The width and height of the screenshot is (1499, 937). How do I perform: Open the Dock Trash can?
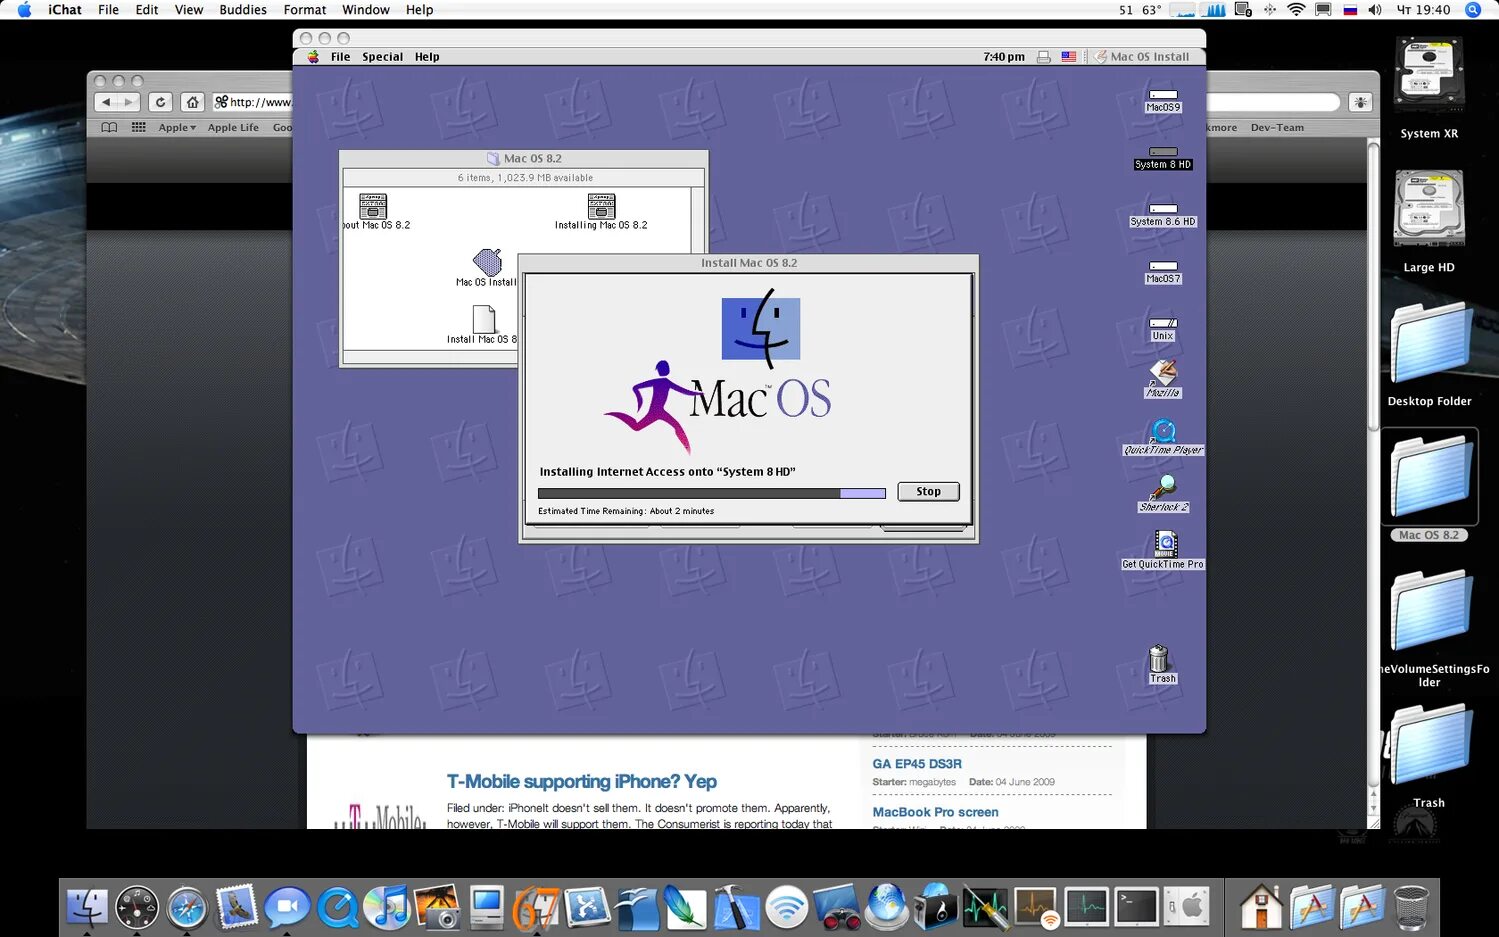point(1411,908)
